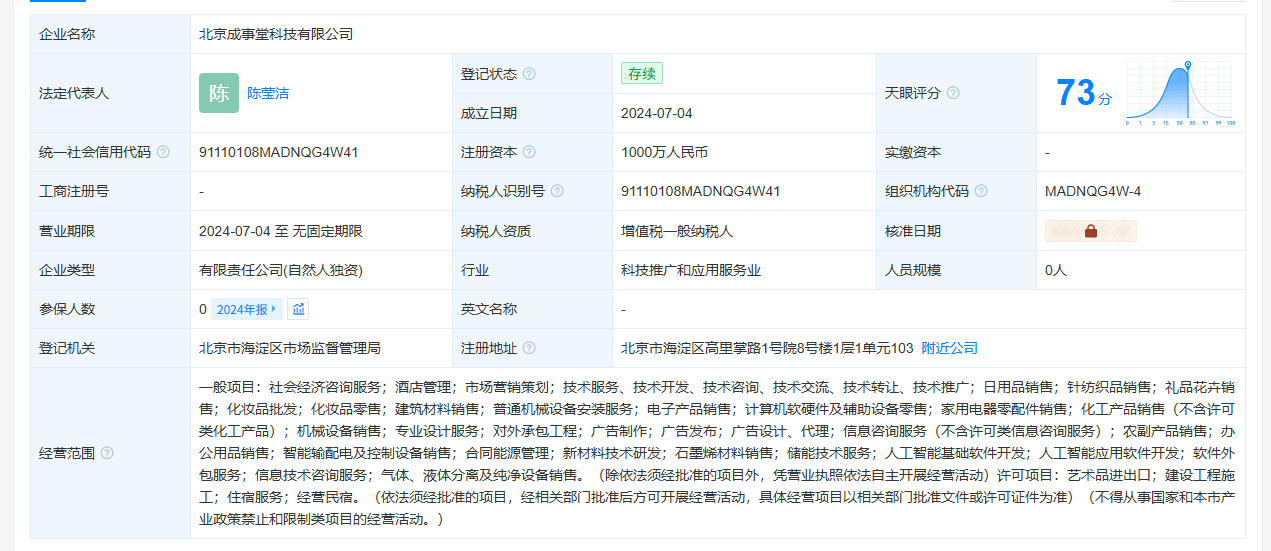Click the 人员规模 label

(x=913, y=270)
